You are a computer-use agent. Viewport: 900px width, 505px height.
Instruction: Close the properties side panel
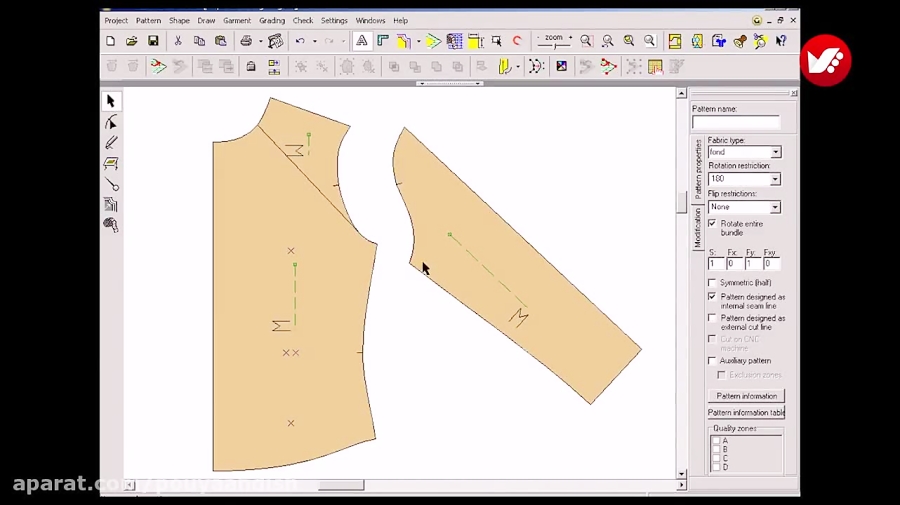(x=794, y=93)
